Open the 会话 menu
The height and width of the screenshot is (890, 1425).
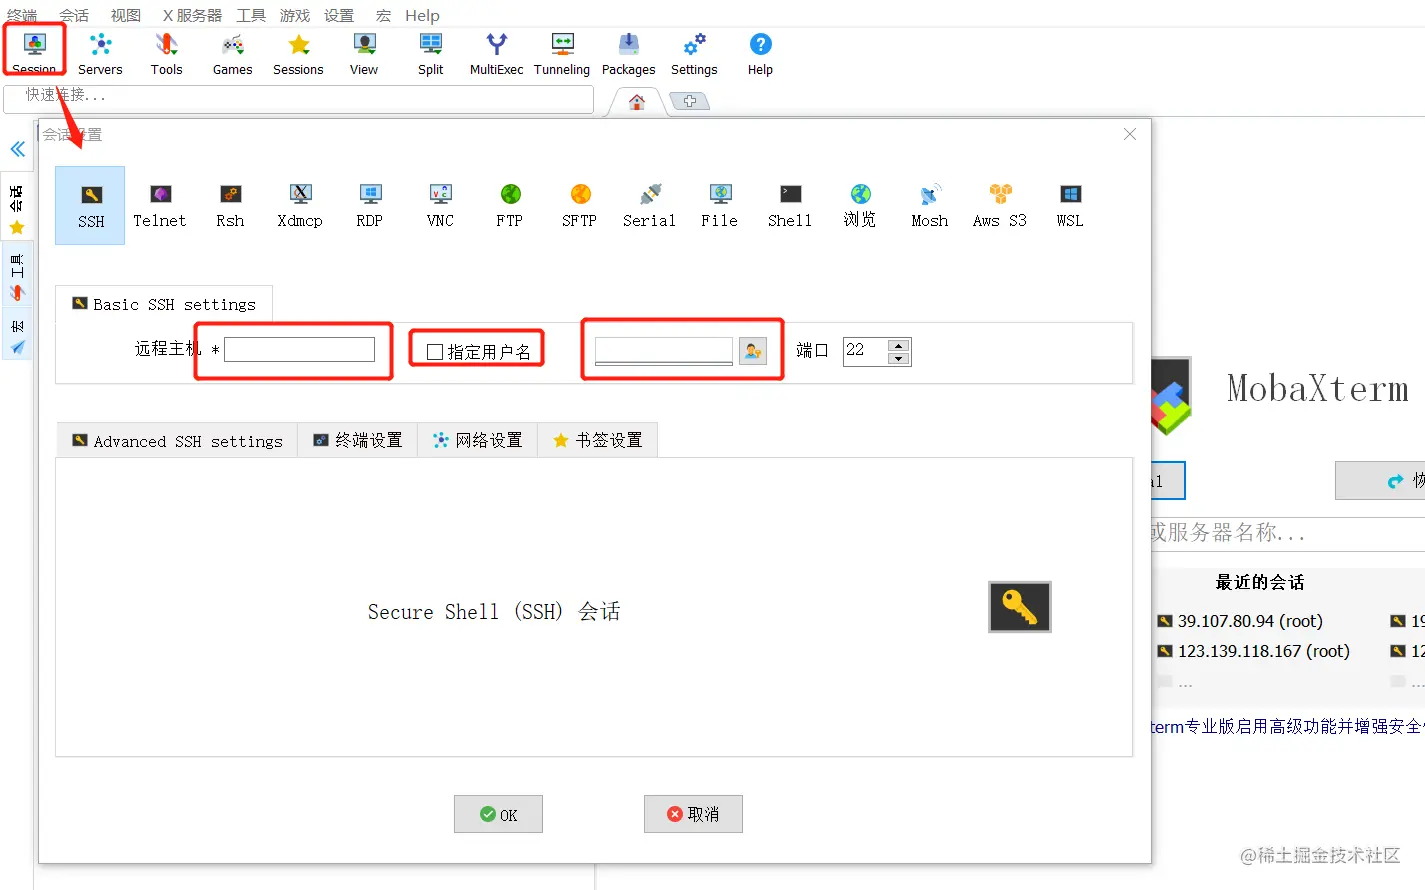pos(74,15)
